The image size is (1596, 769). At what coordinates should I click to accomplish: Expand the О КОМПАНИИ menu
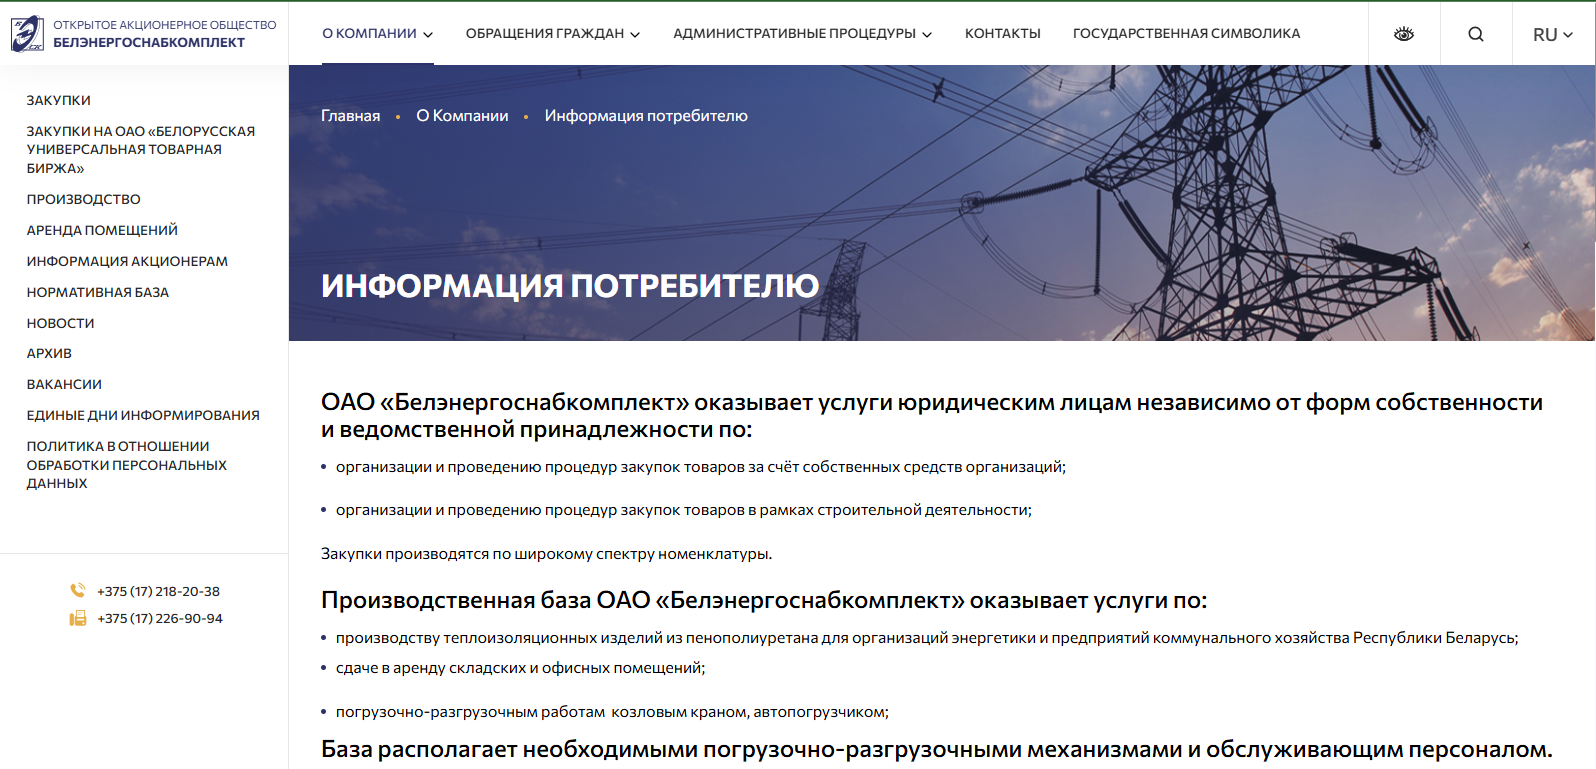click(377, 33)
